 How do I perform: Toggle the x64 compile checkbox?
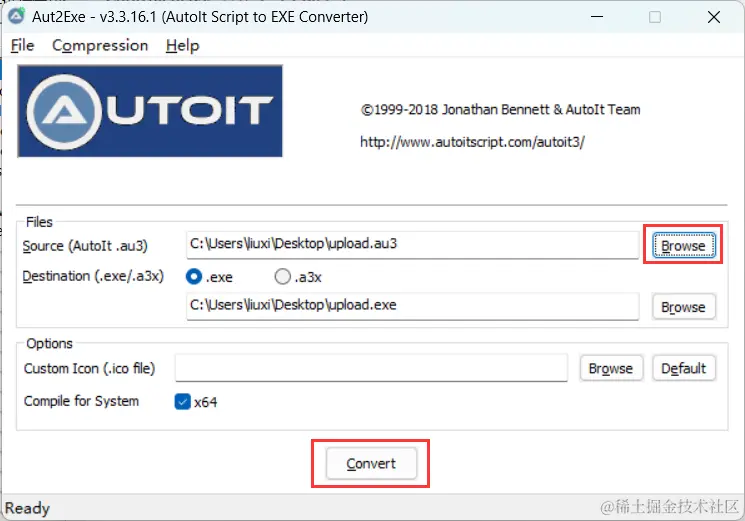pos(182,402)
